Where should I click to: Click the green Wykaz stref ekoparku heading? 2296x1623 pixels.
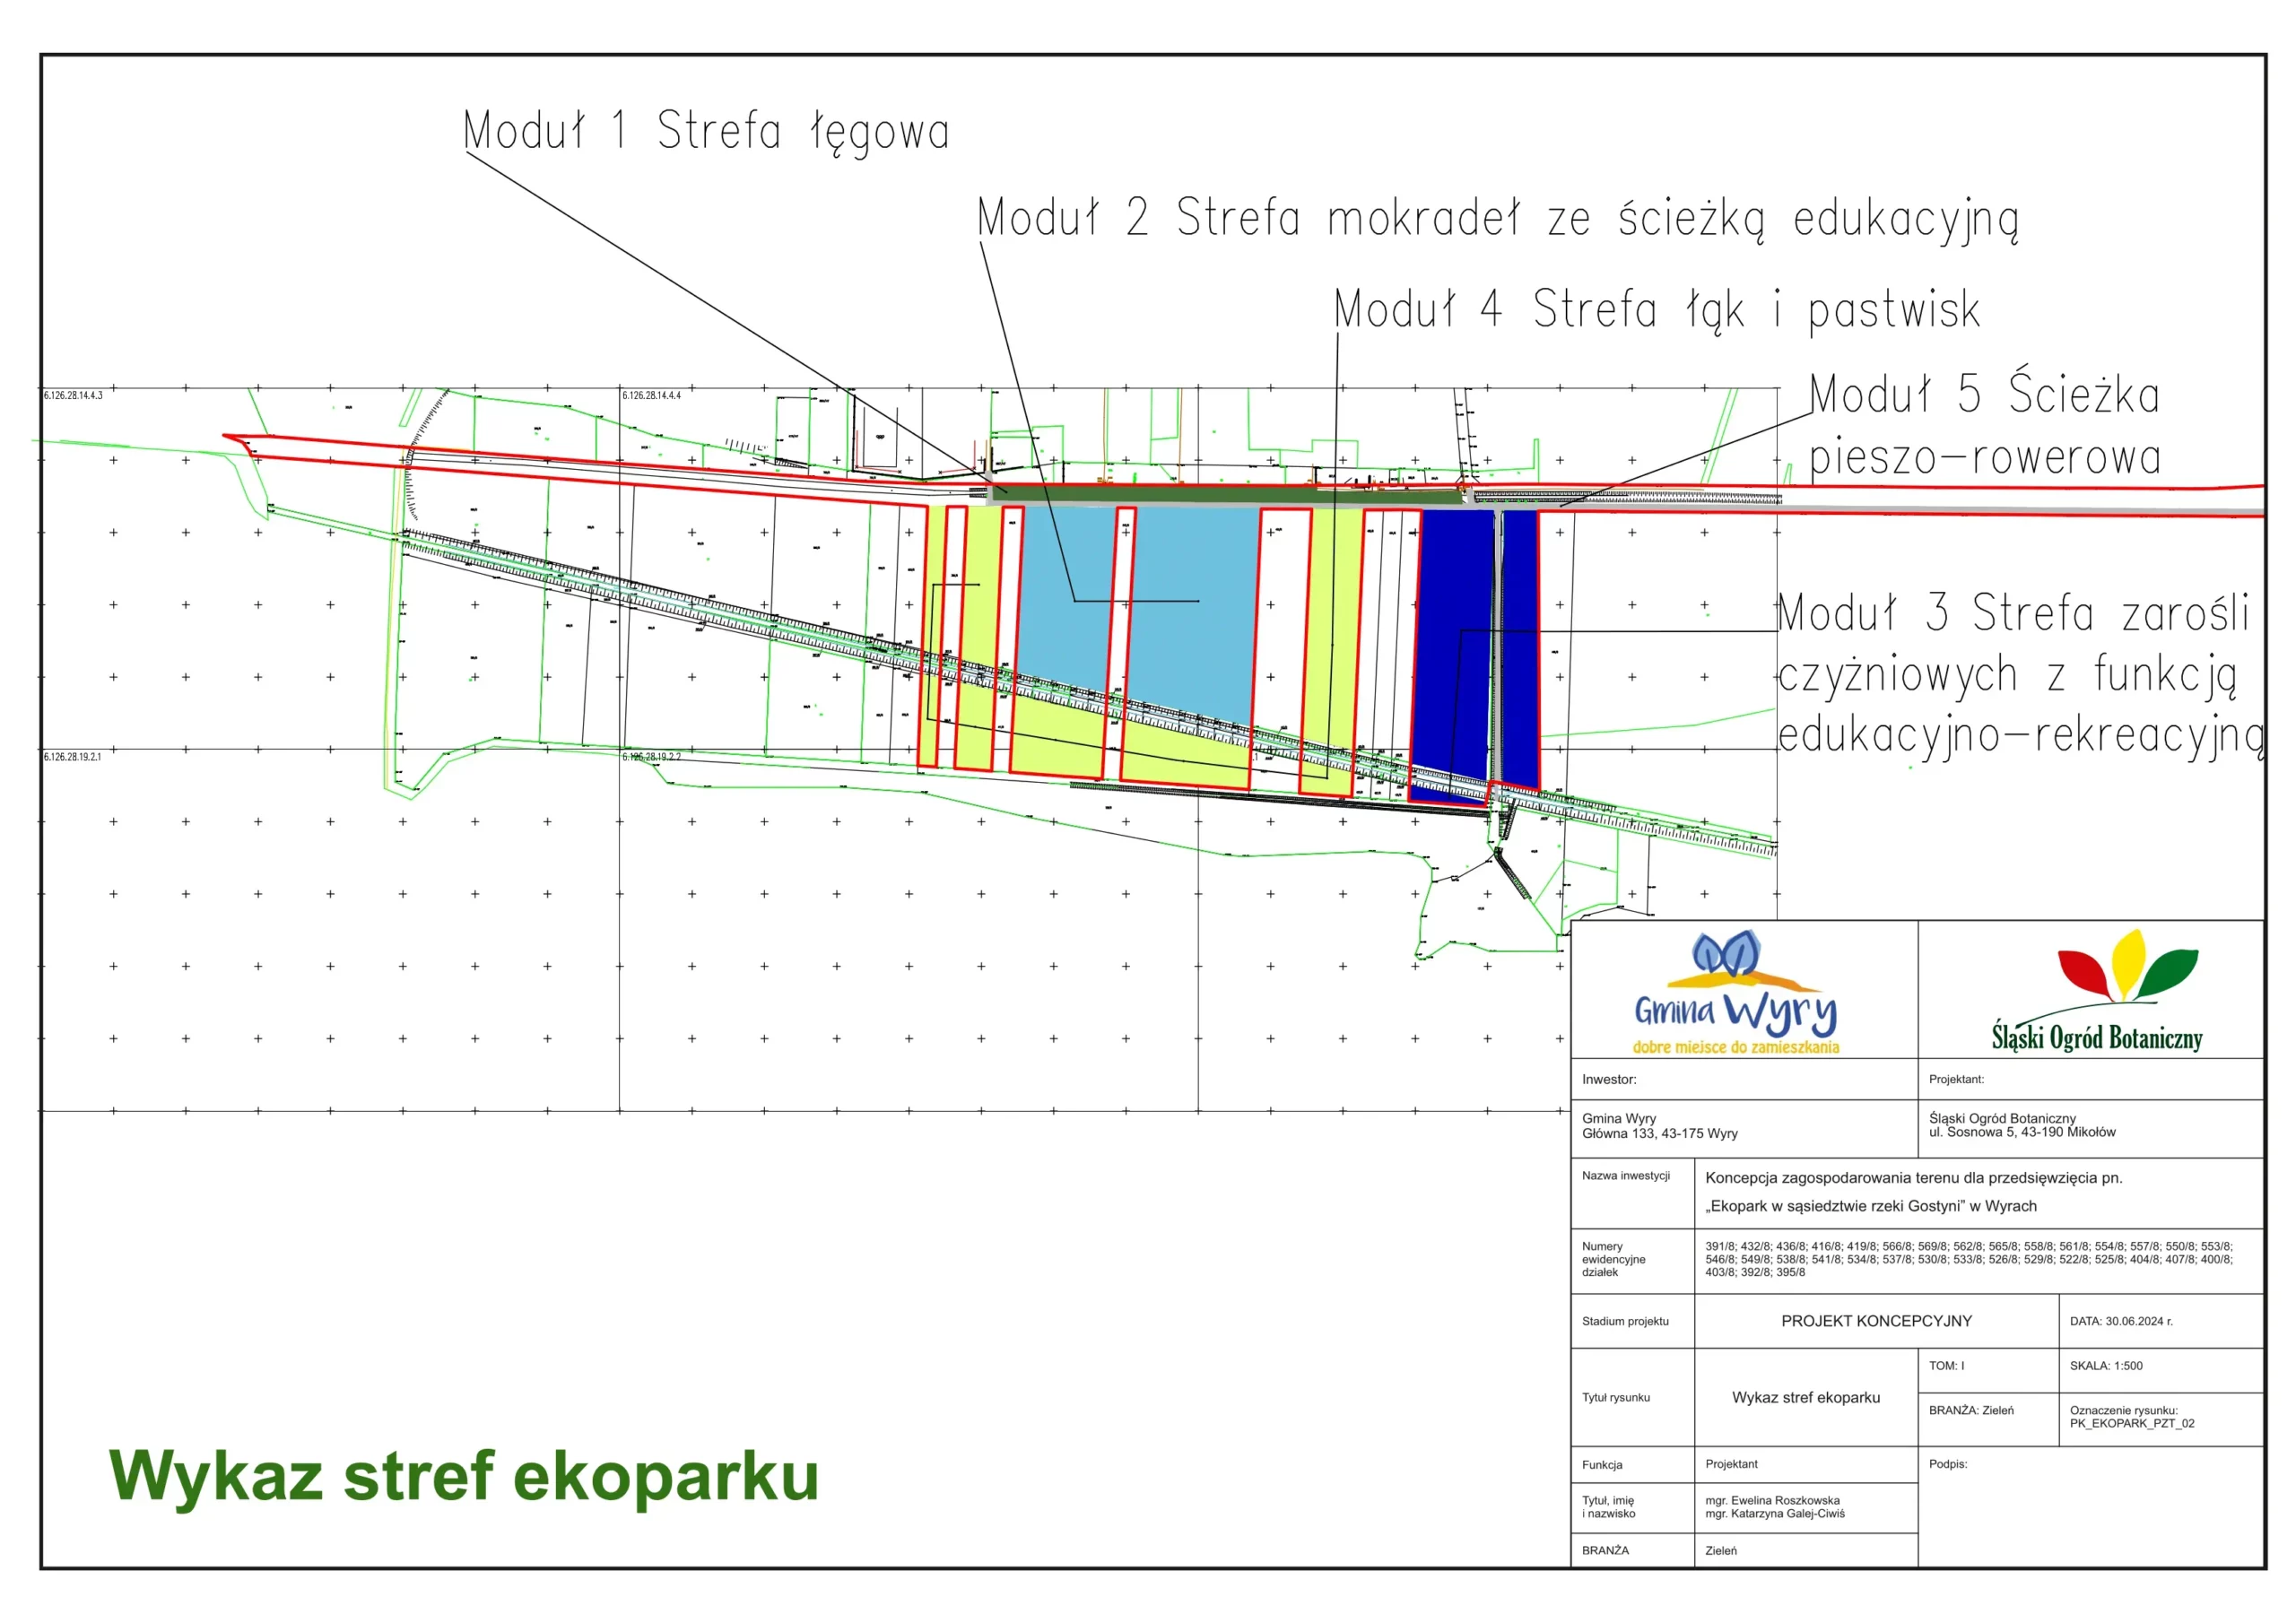point(463,1475)
